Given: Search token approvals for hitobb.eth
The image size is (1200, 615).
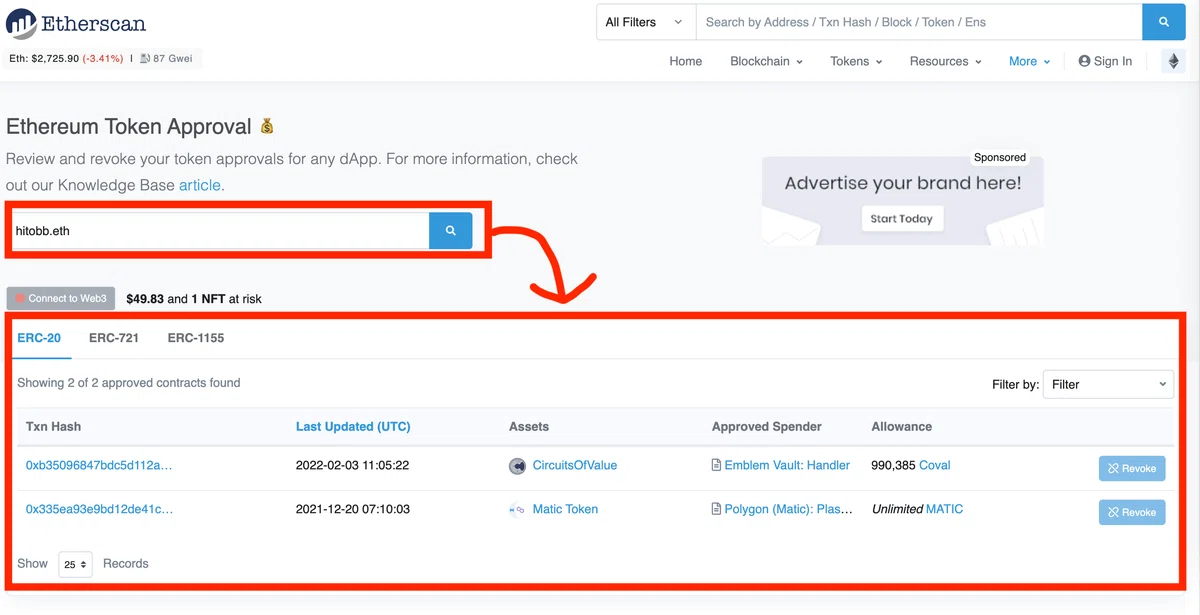Looking at the screenshot, I should tap(451, 230).
